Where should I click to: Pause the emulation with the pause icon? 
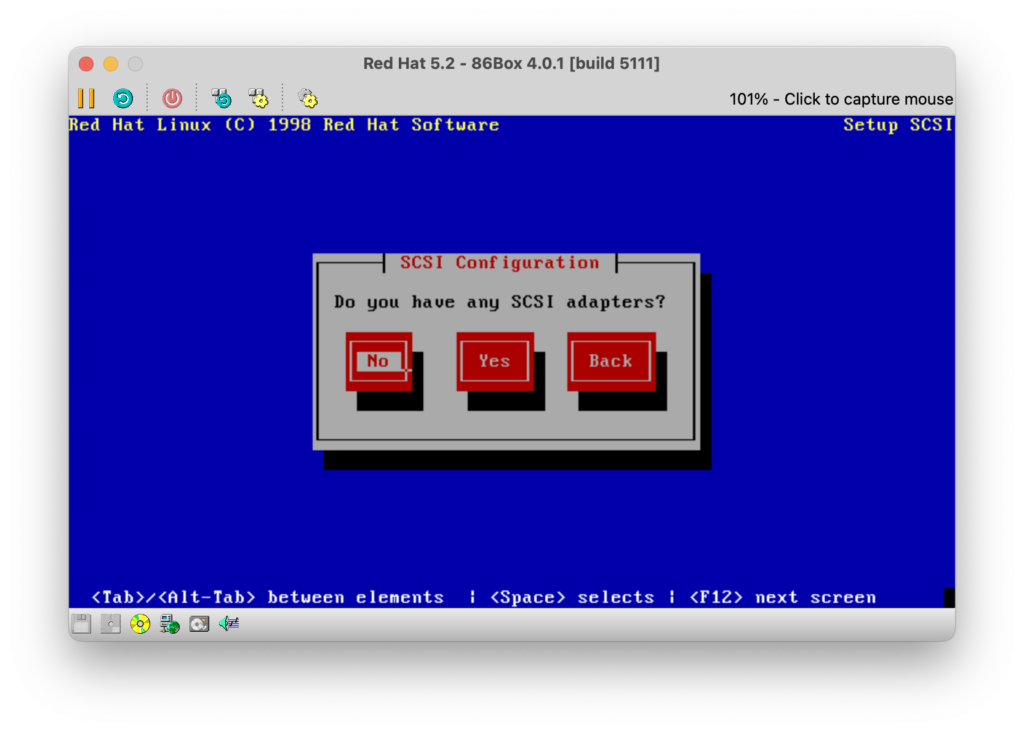coord(86,99)
